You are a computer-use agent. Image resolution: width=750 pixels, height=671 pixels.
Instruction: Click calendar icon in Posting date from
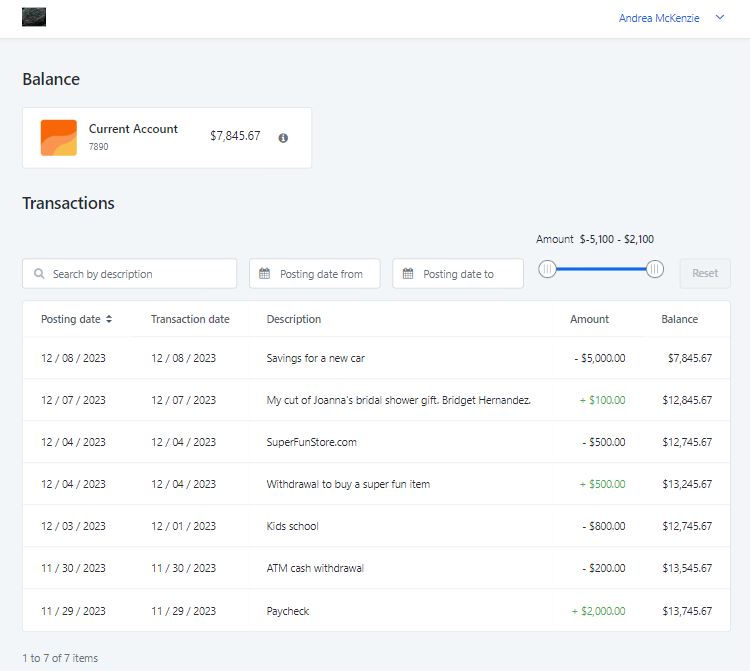(x=265, y=274)
